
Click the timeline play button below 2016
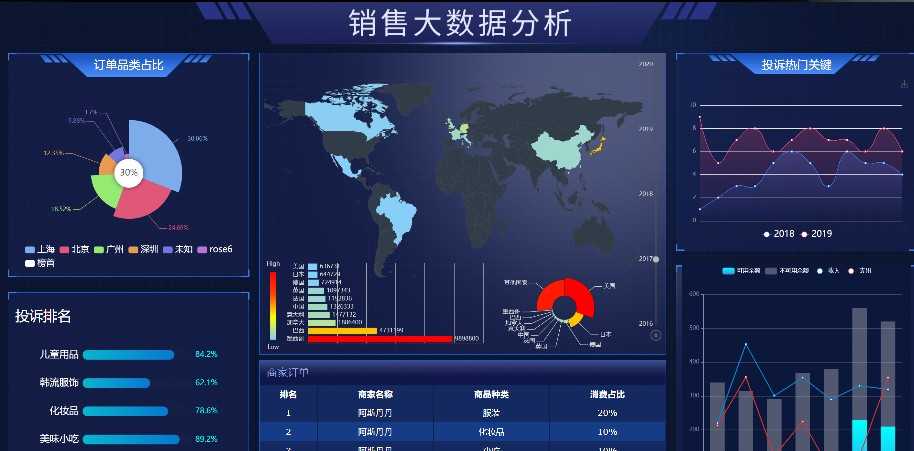(656, 335)
